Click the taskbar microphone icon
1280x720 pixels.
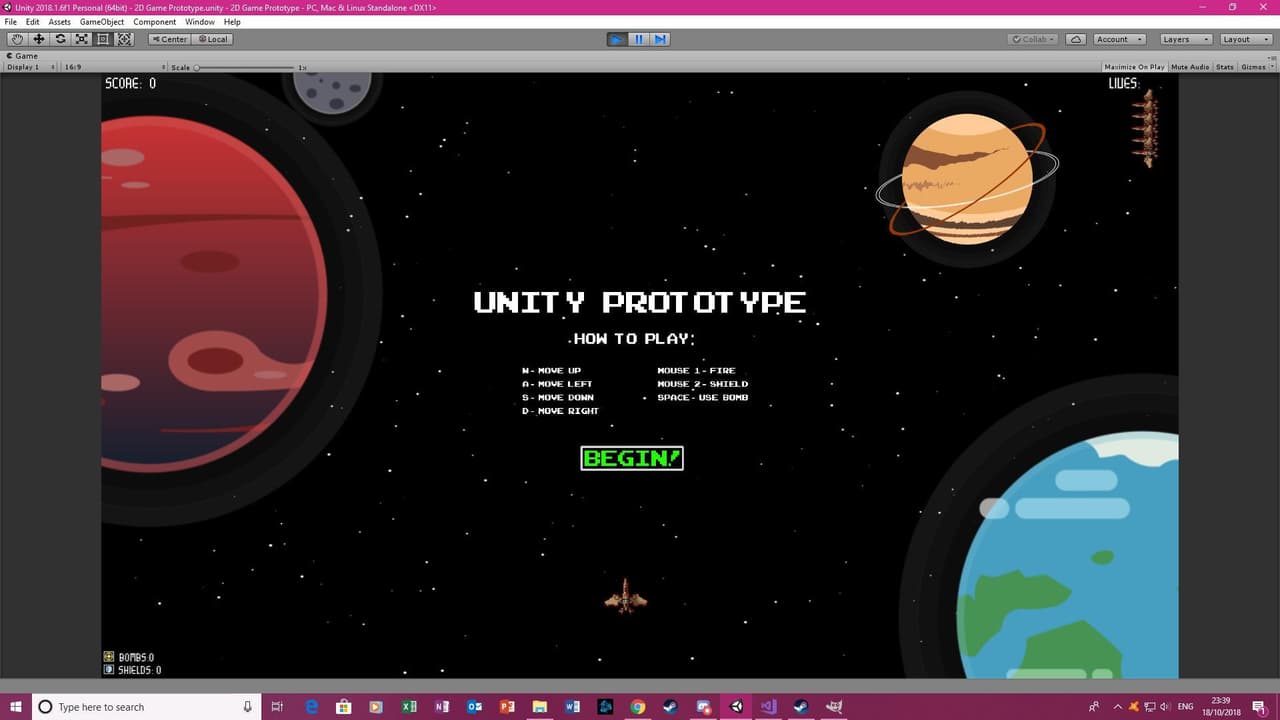point(248,706)
